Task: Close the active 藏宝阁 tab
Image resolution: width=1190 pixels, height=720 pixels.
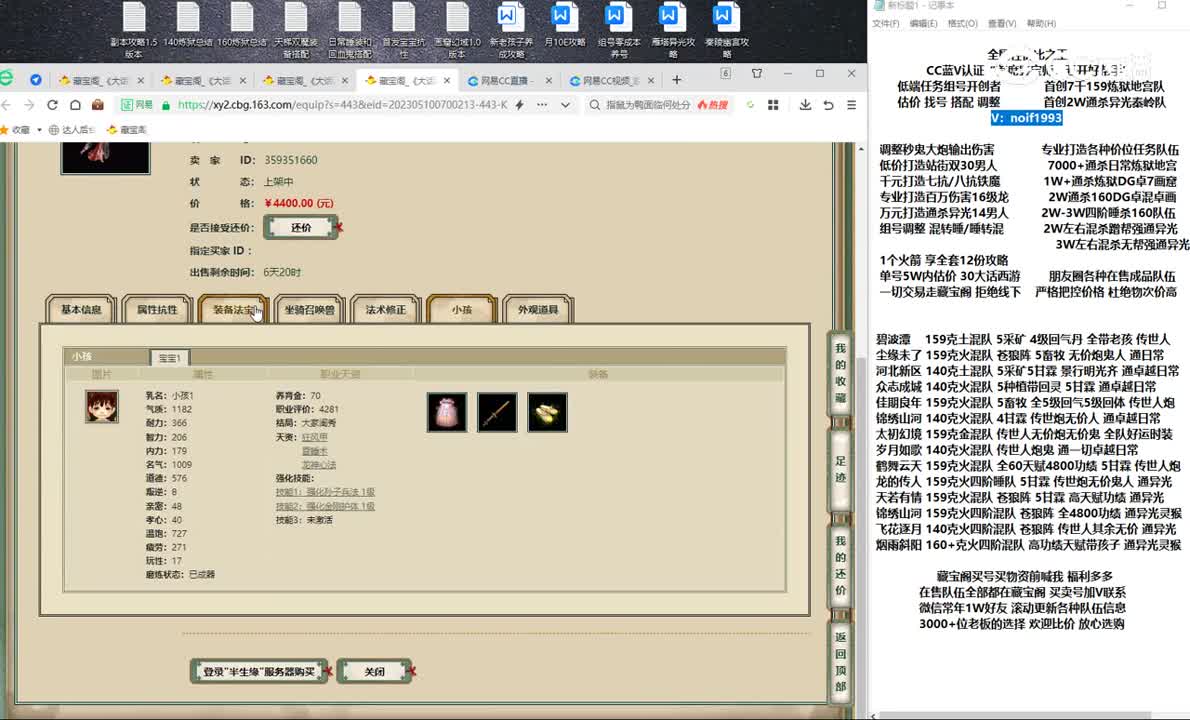Action: click(447, 80)
